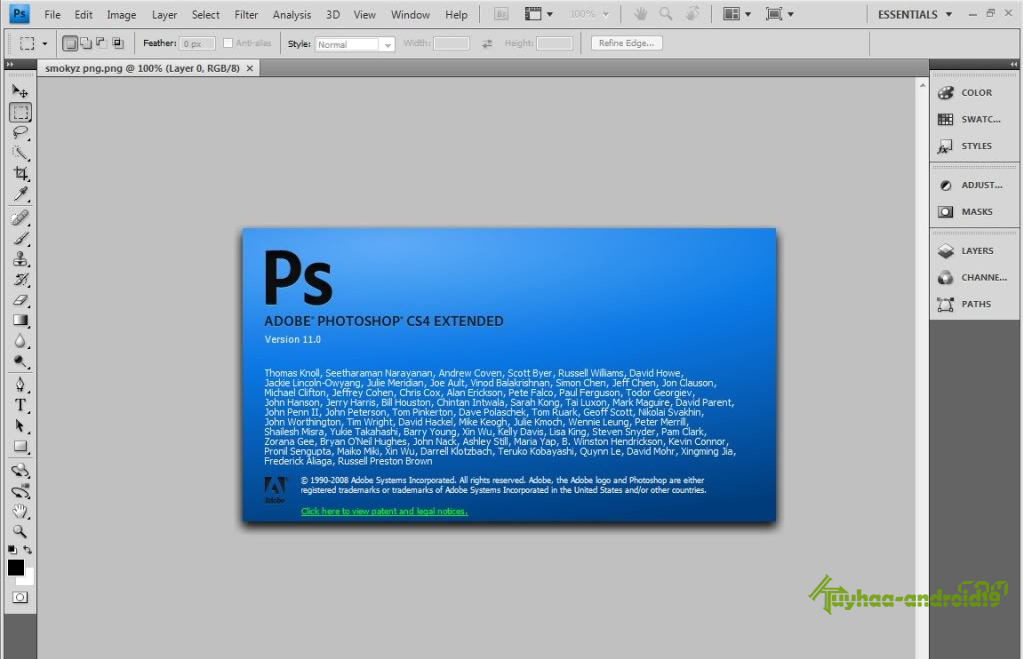Open the ESSENTIALS workspace switcher
The image size is (1023, 659).
coord(914,14)
